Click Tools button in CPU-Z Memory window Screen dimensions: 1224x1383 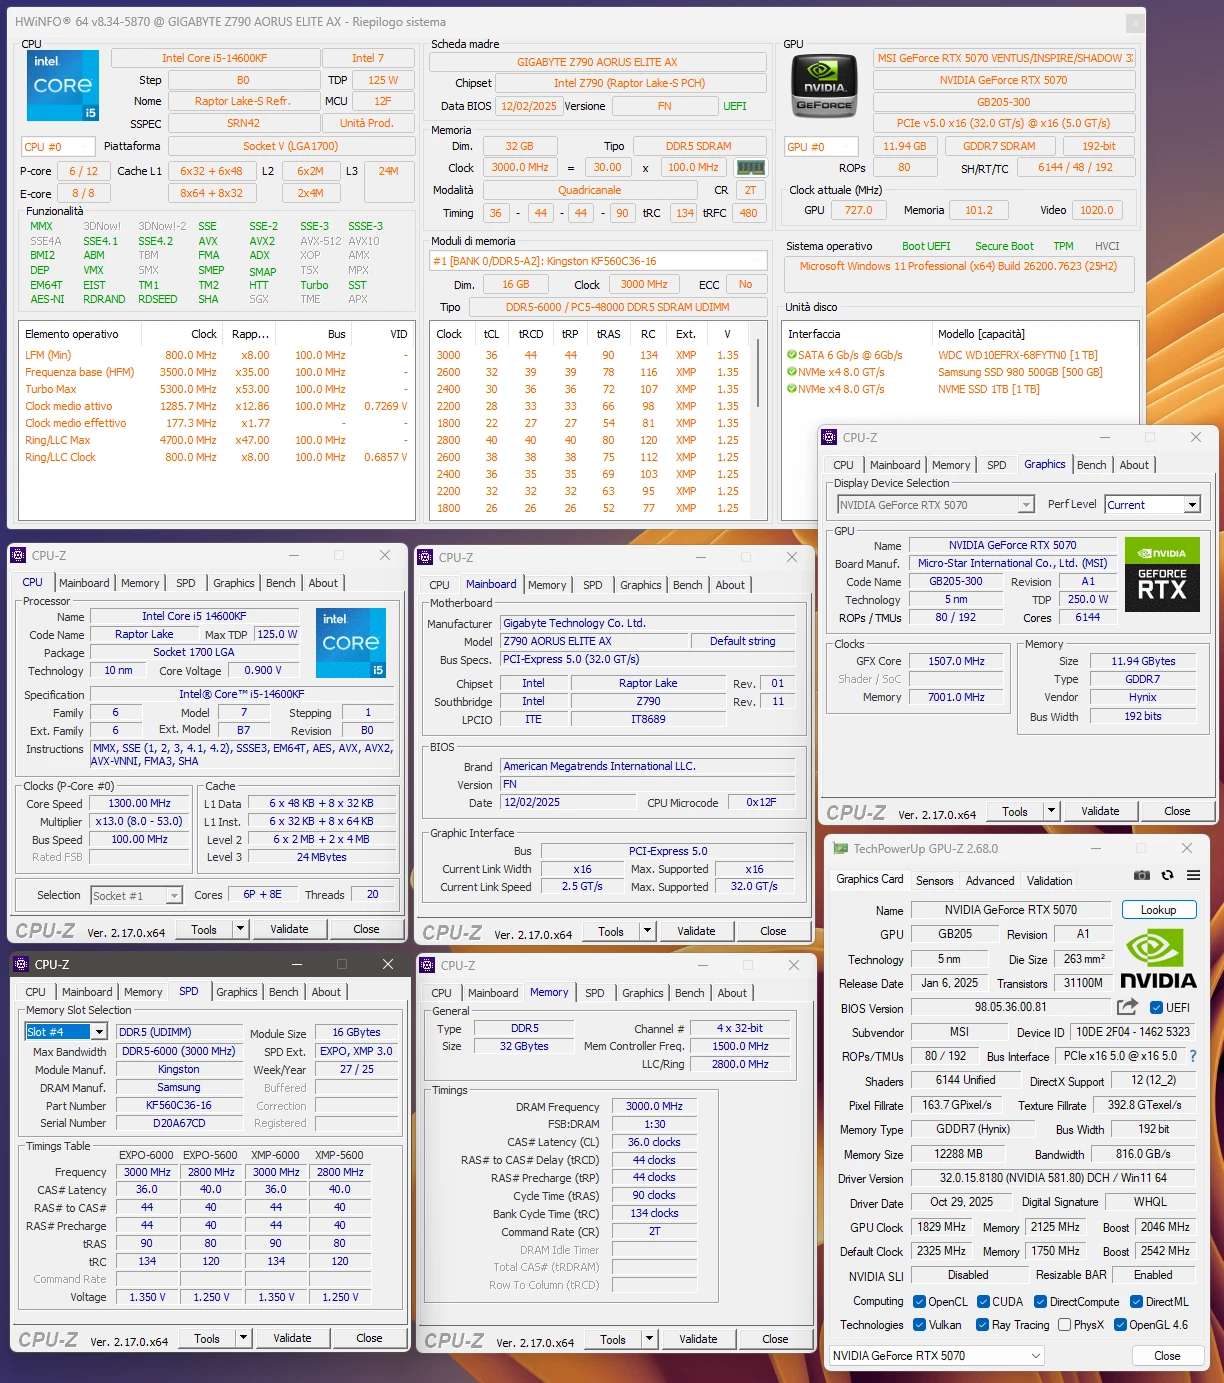click(613, 1339)
